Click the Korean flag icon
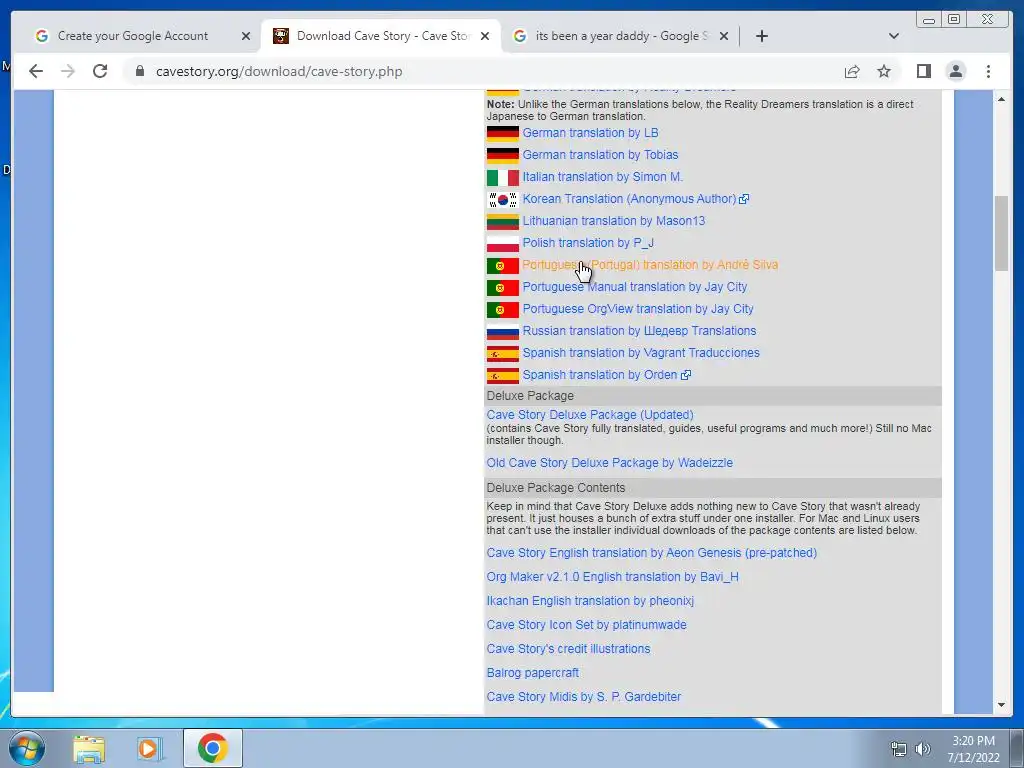The width and height of the screenshot is (1024, 768). (502, 200)
